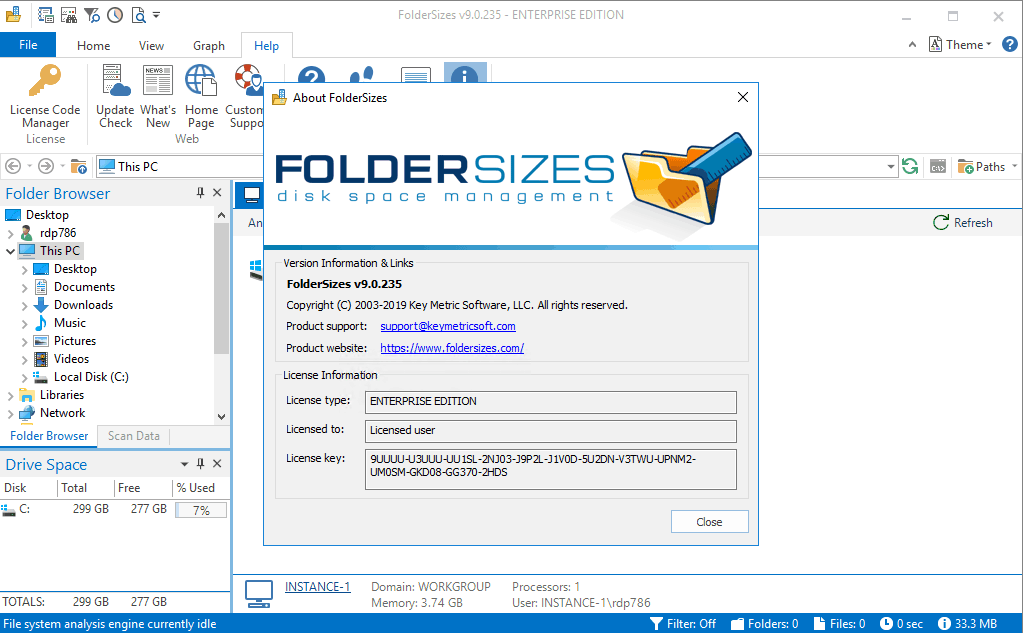Close About dialog with the X button
Viewport: 1023px width, 633px height.
click(x=742, y=97)
